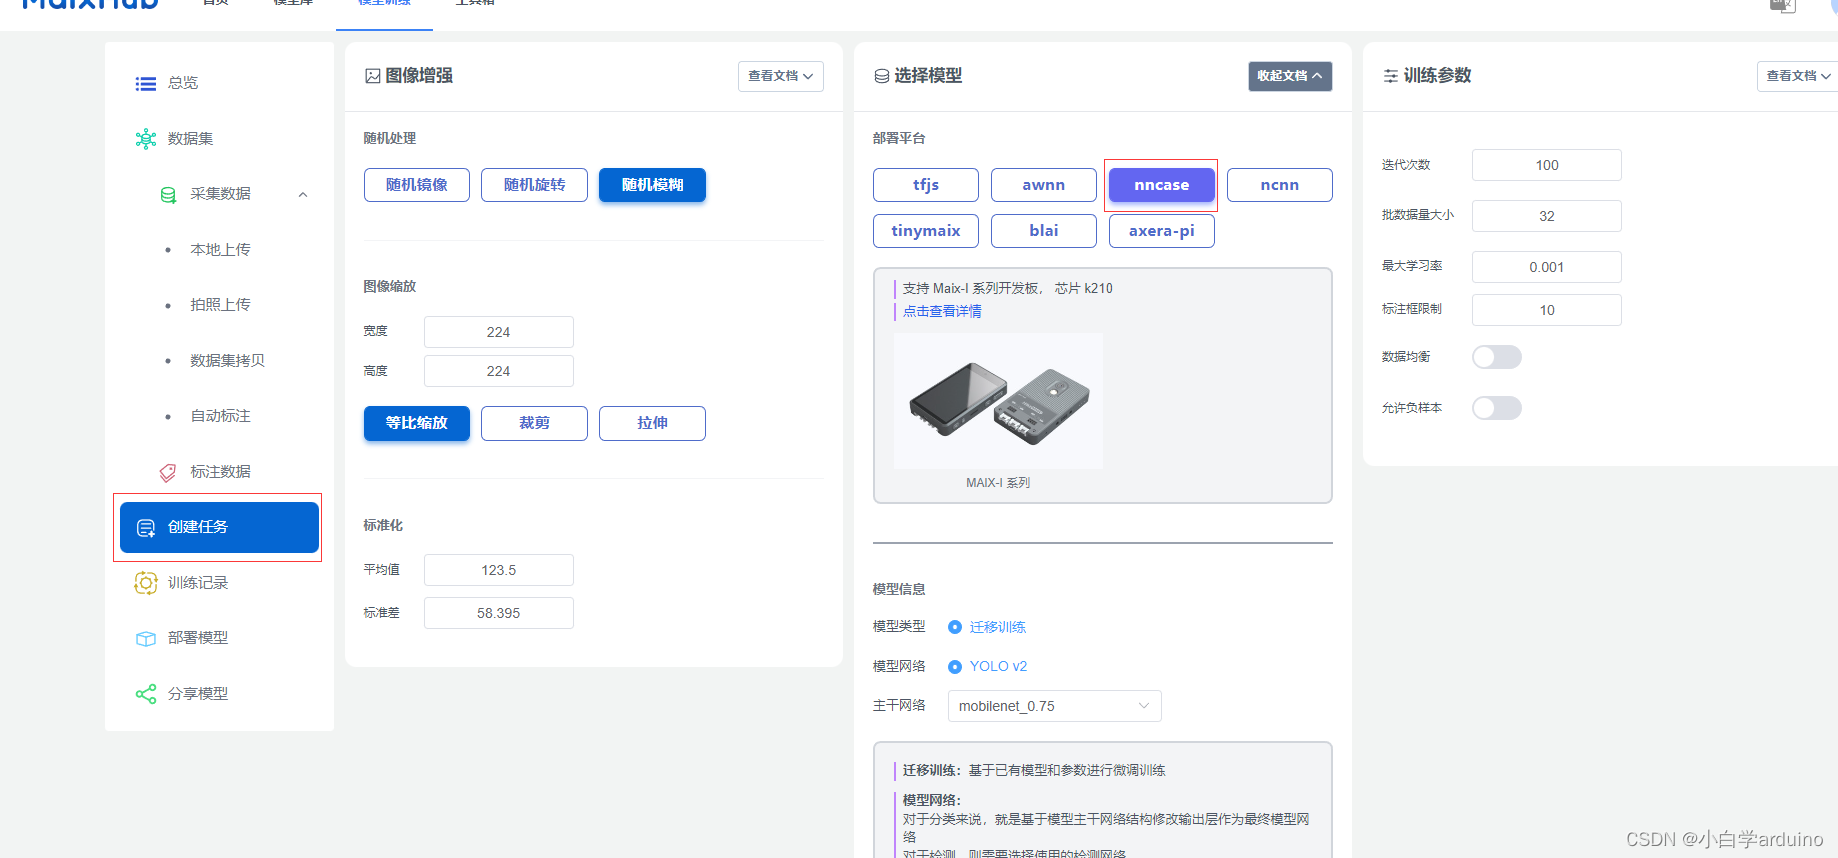The image size is (1838, 858).
Task: Open the 点击查看详情 link
Action: 942,311
